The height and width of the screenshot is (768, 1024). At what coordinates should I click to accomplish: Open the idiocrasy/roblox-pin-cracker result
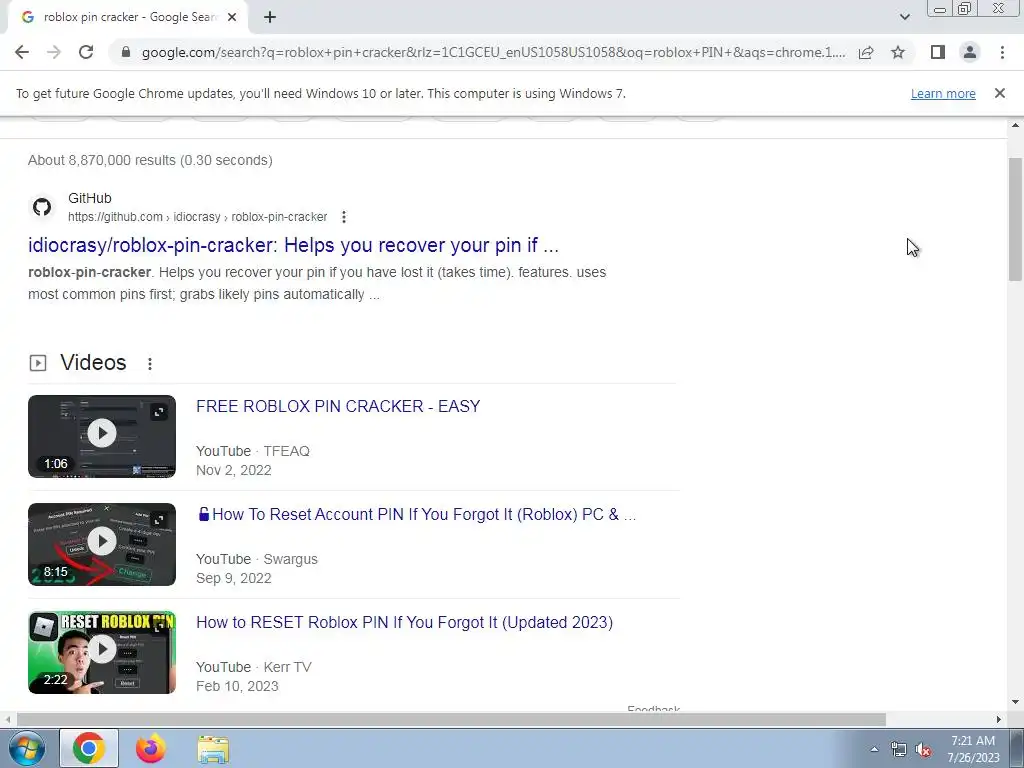pyautogui.click(x=293, y=245)
